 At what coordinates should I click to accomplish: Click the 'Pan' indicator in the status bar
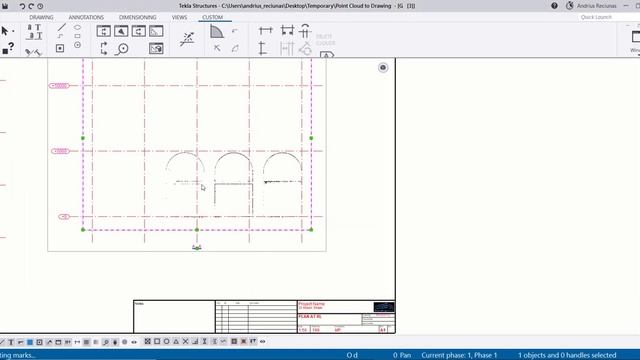tap(405, 355)
